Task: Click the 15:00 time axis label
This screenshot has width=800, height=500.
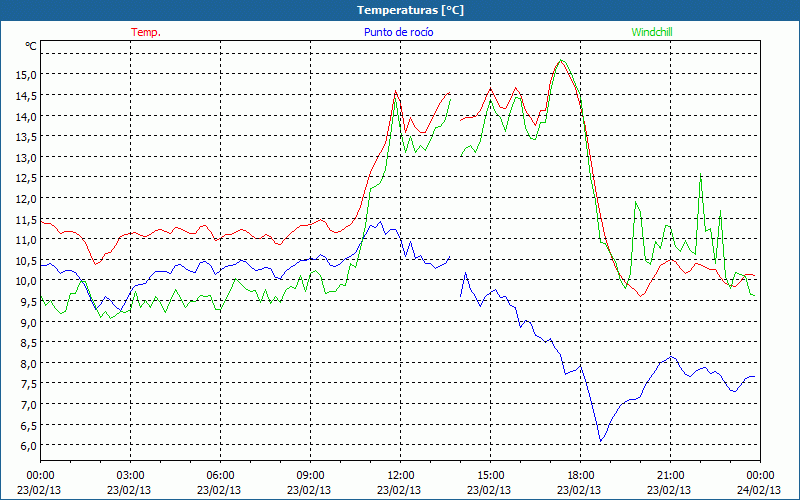Action: [x=490, y=476]
